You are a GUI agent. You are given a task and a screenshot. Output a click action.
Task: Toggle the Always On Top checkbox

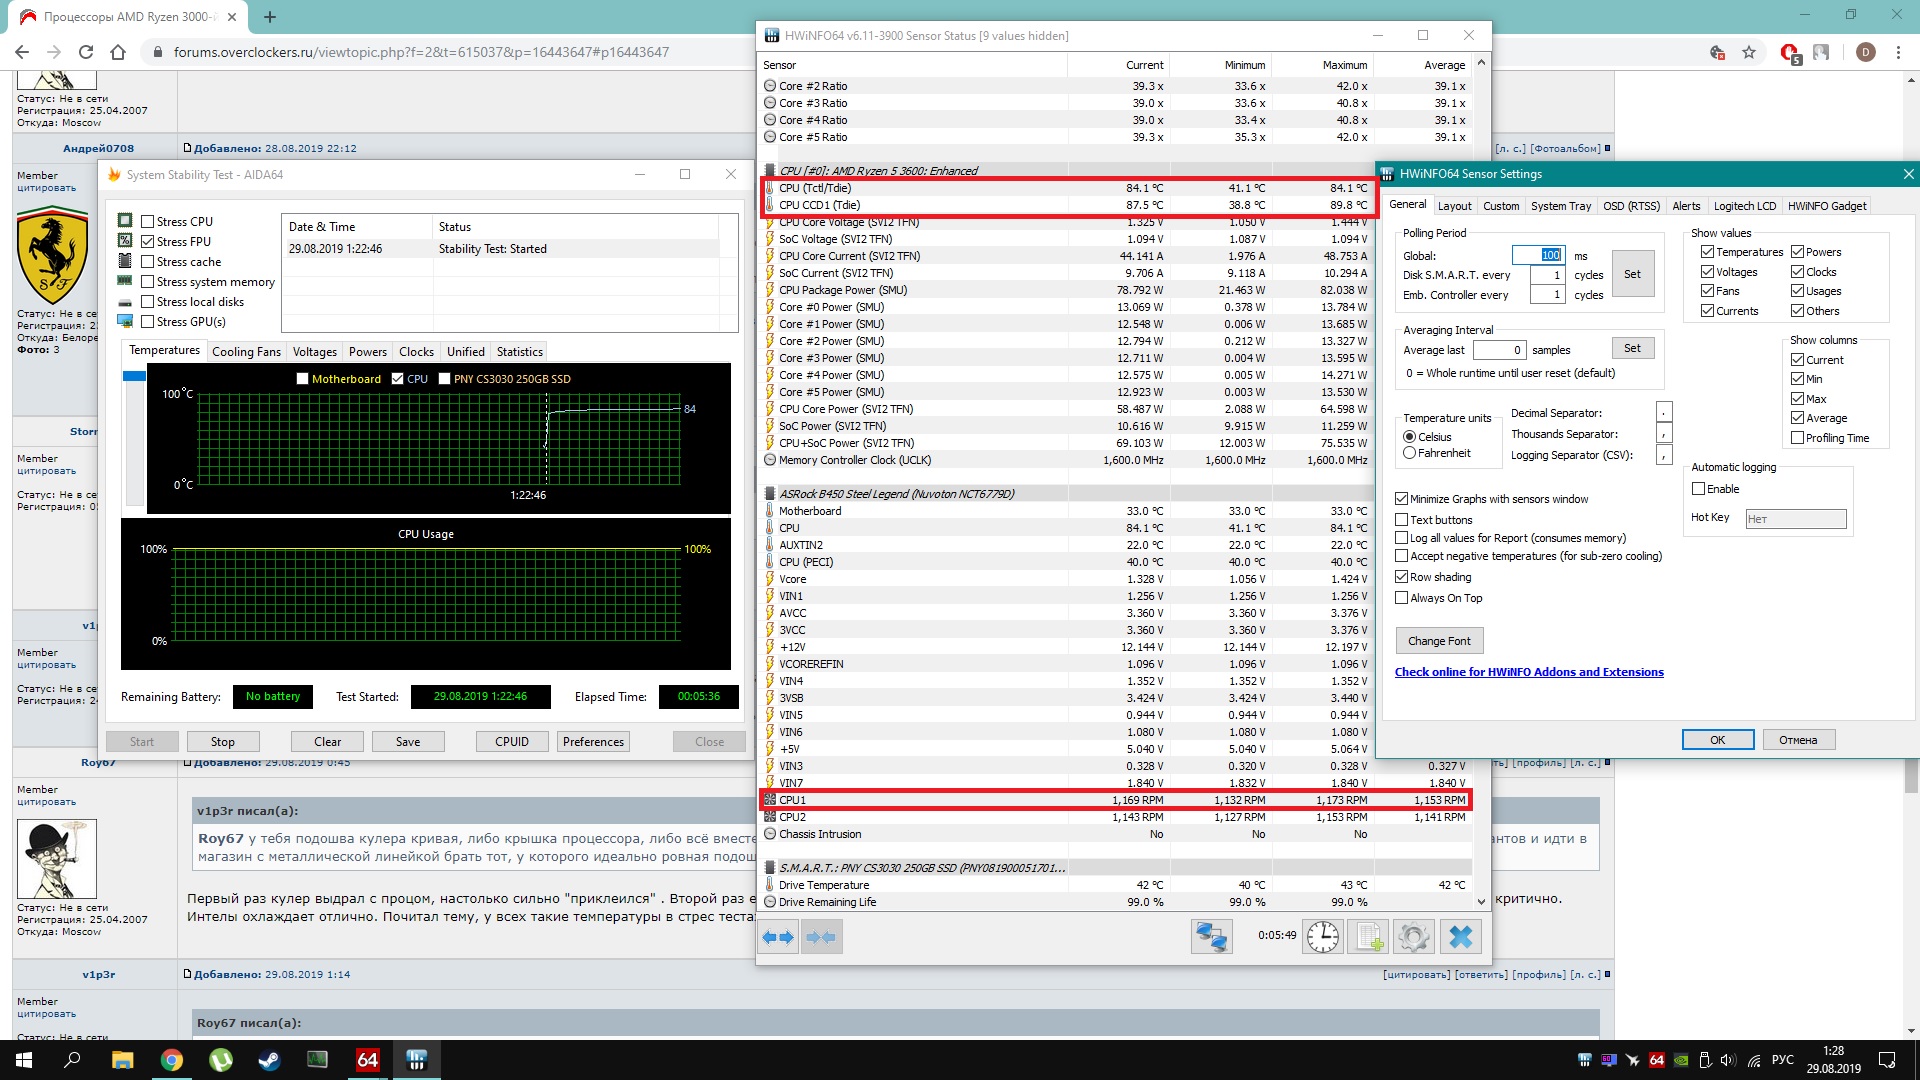(x=1402, y=598)
